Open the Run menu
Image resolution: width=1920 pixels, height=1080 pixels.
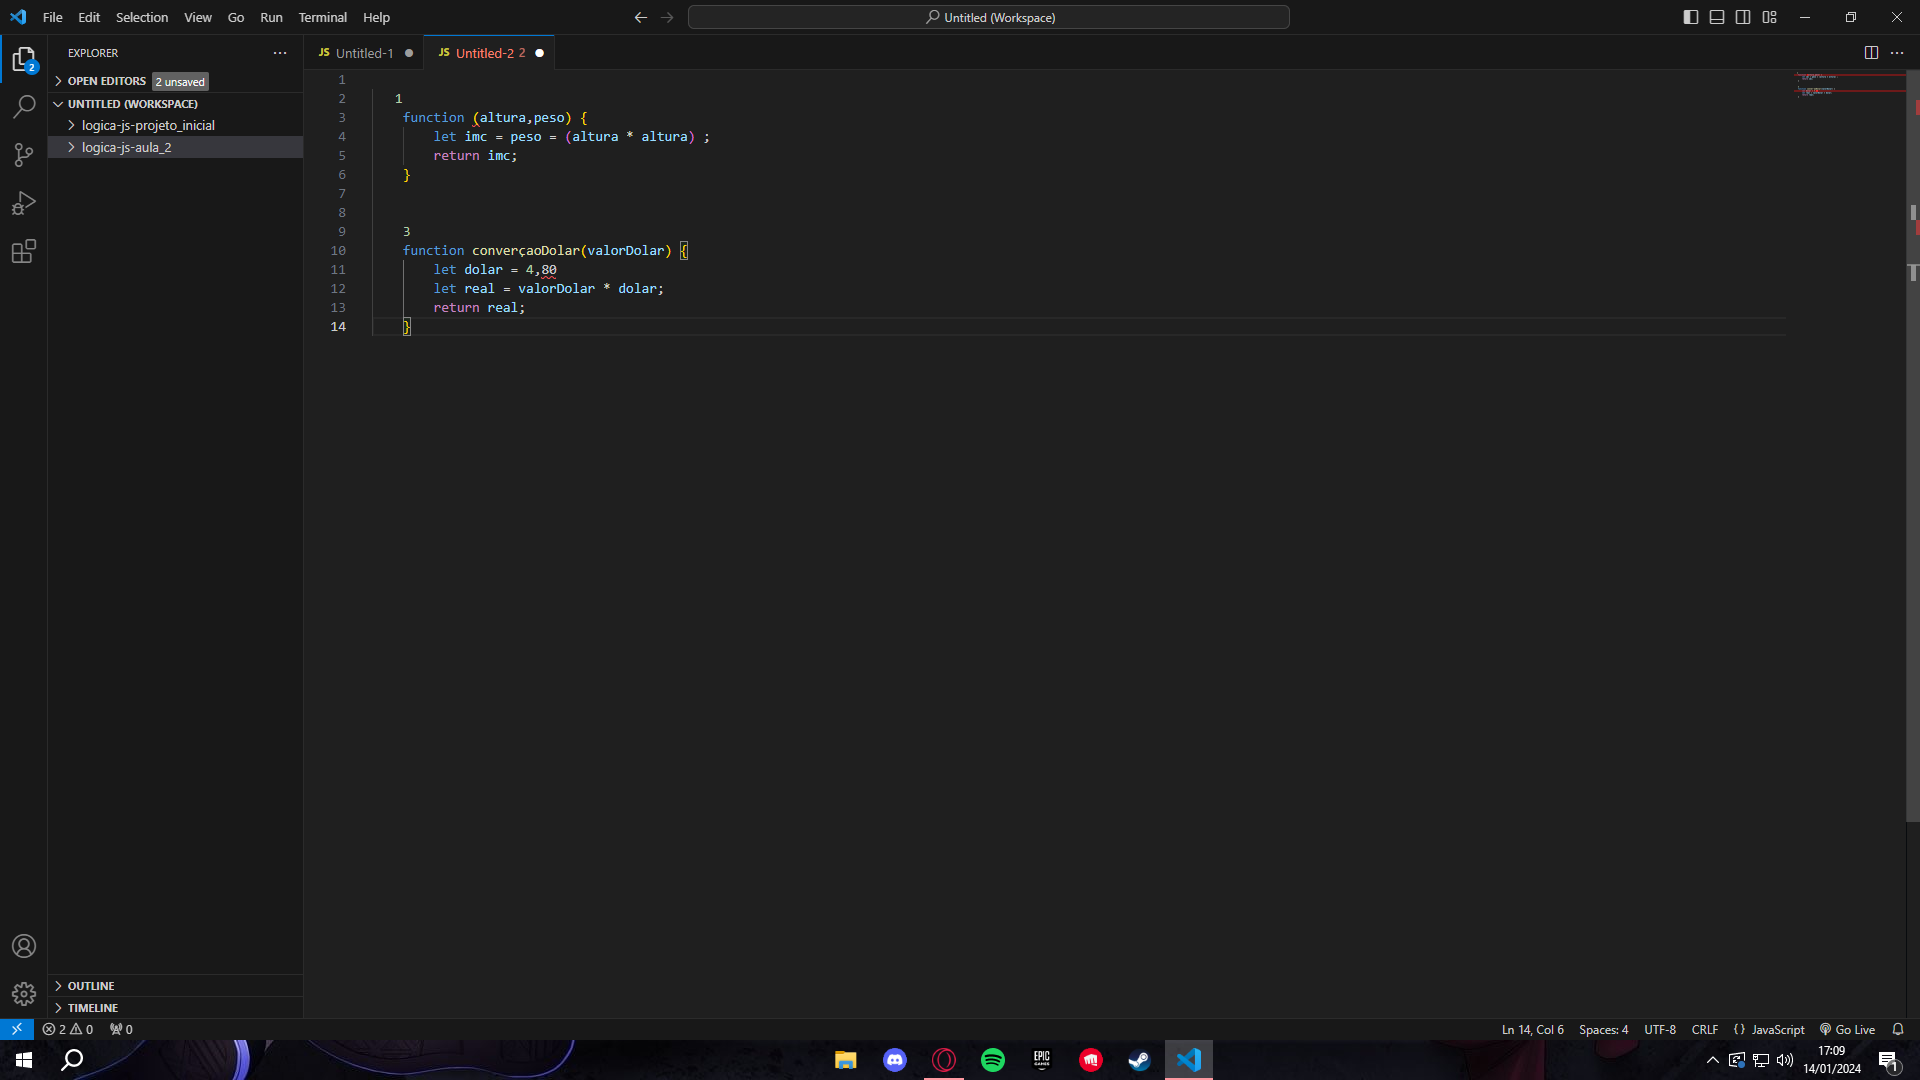tap(271, 17)
